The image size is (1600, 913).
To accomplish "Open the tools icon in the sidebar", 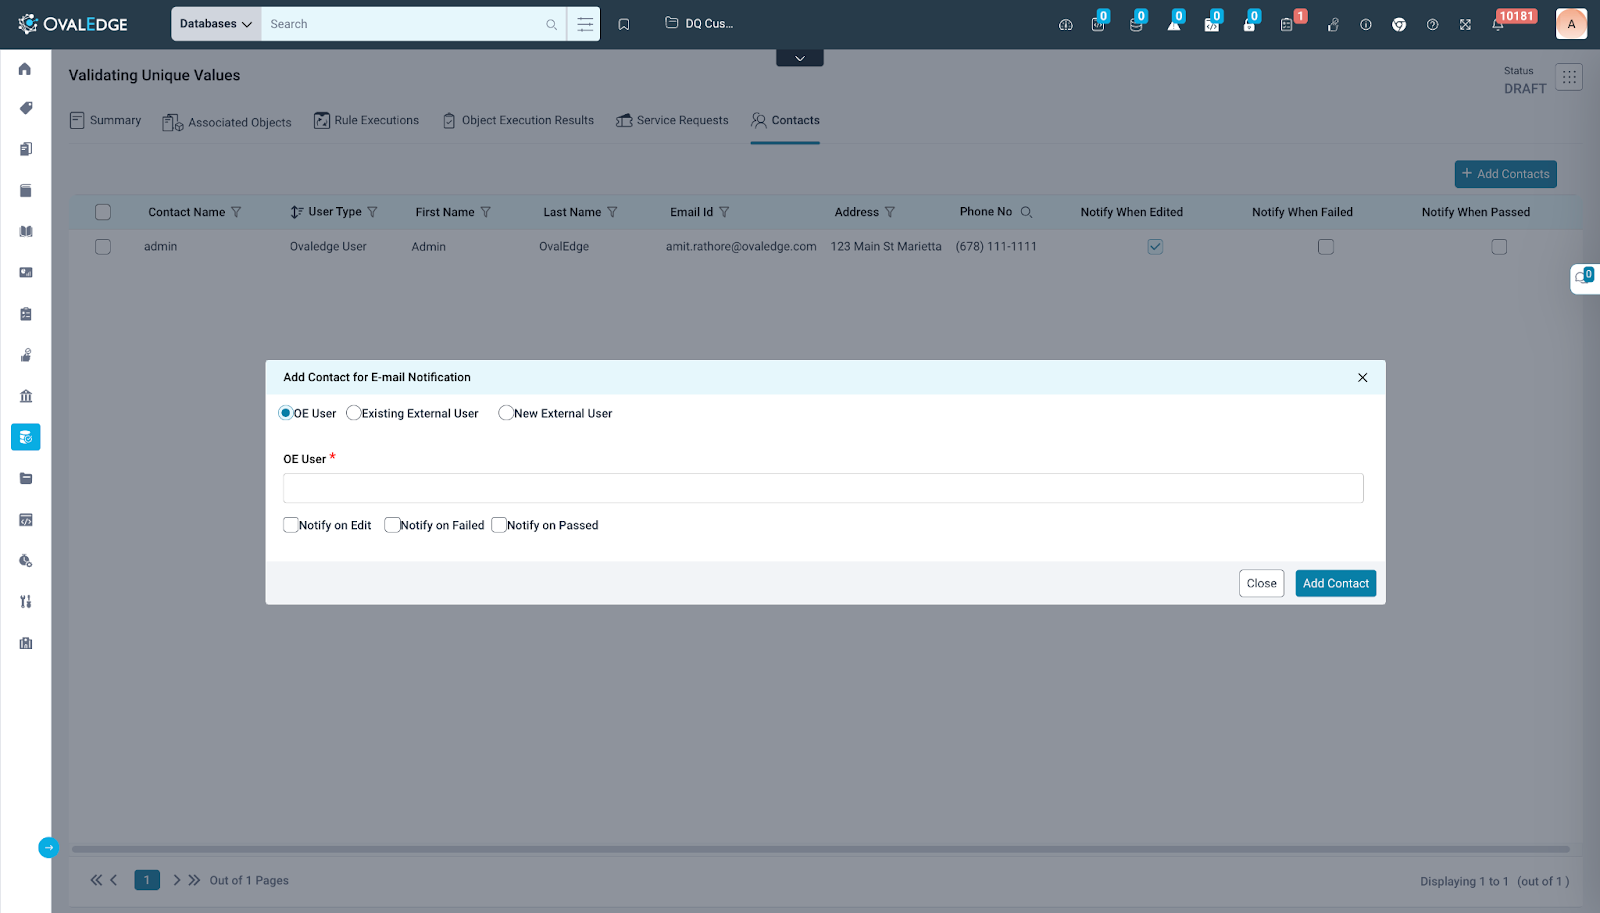I will coord(26,601).
